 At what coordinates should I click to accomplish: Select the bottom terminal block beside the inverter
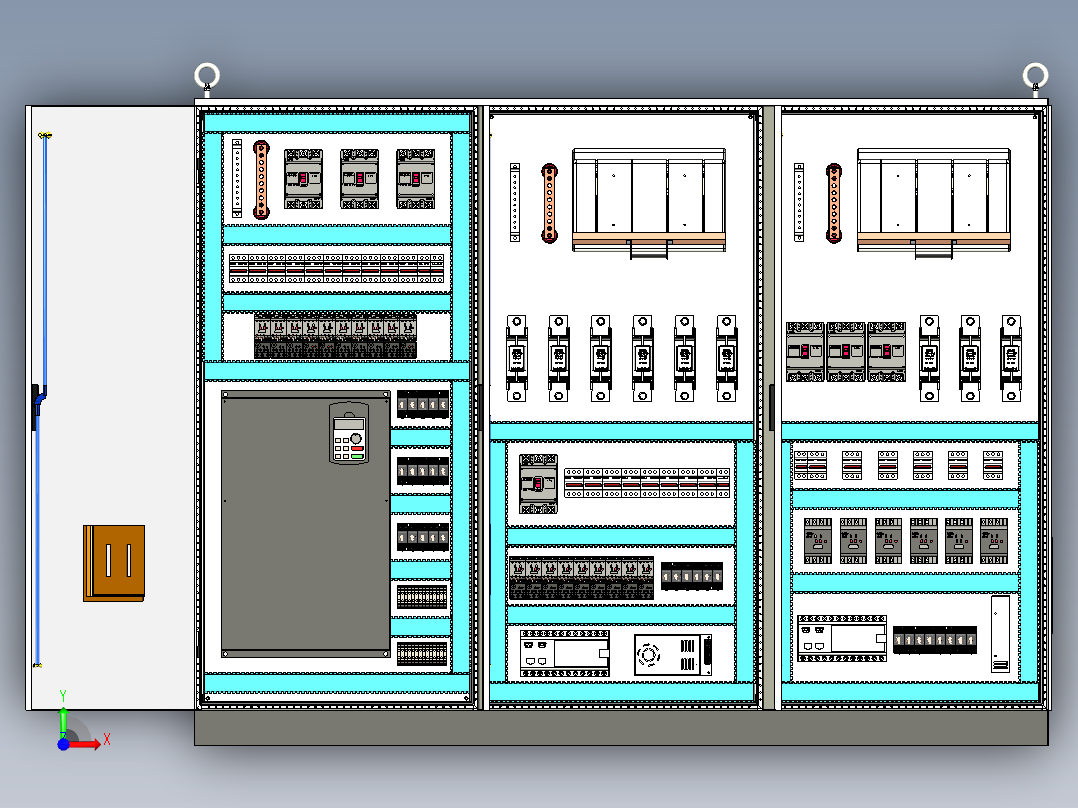click(422, 653)
